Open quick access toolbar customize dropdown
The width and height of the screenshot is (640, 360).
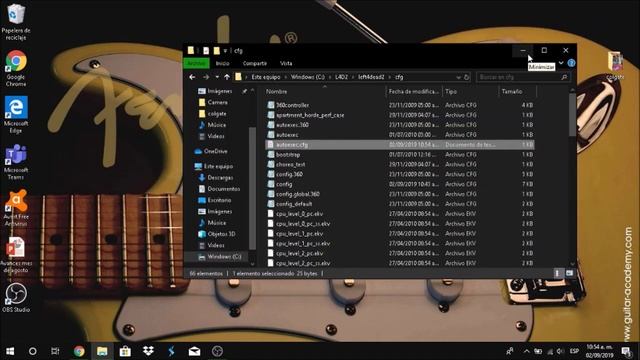click(x=225, y=51)
